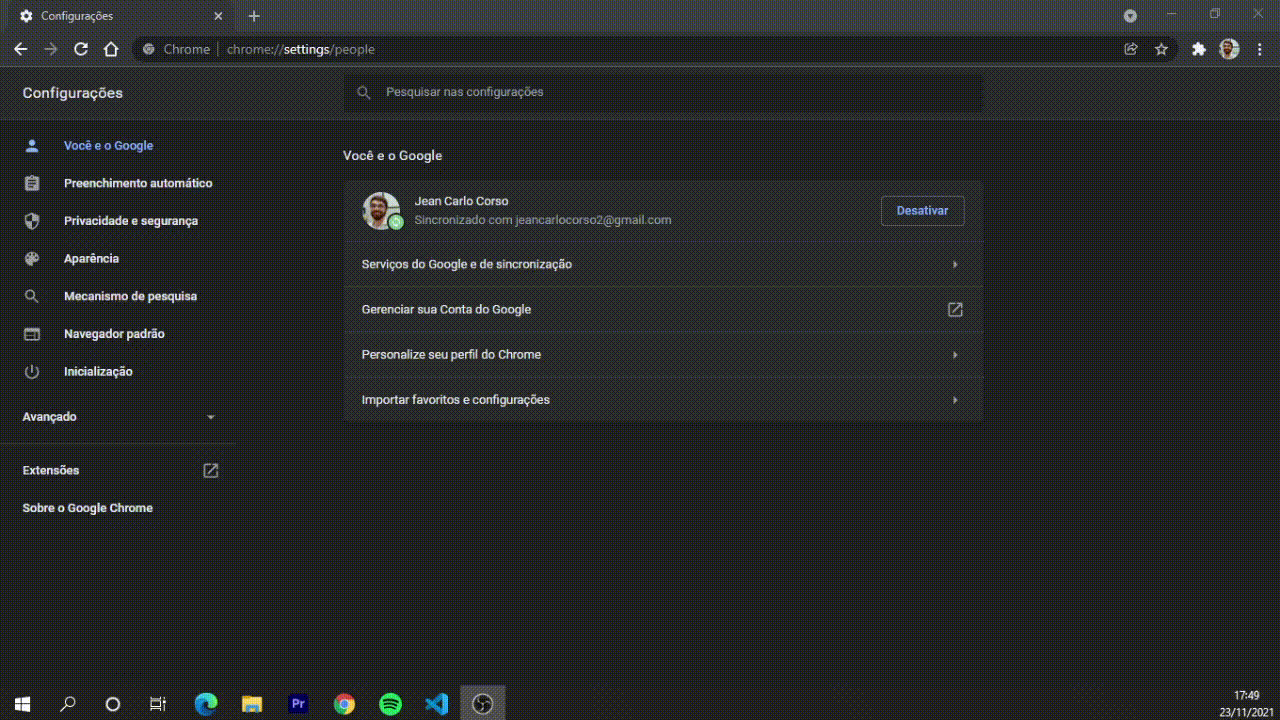Open Spotify from taskbar
The image size is (1280, 720).
coord(390,704)
